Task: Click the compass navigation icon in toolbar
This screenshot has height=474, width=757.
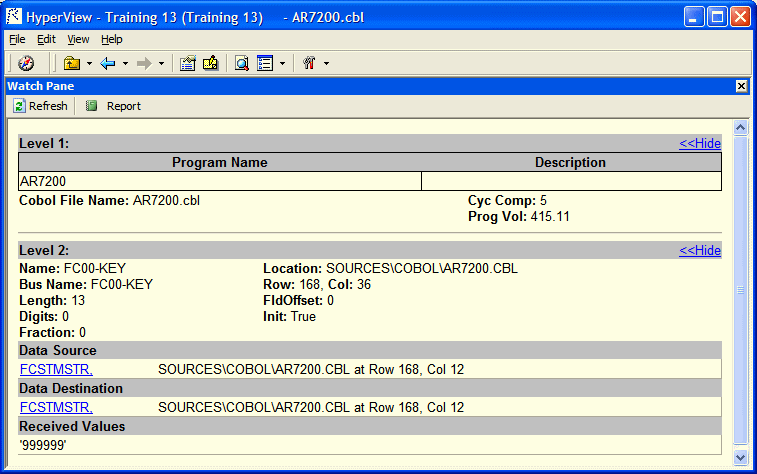Action: pyautogui.click(x=26, y=63)
